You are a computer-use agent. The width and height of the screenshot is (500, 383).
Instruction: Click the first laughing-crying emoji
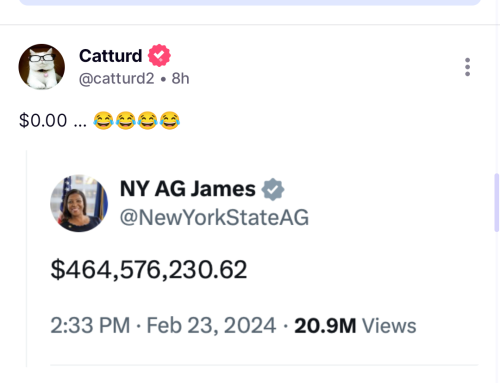103,120
